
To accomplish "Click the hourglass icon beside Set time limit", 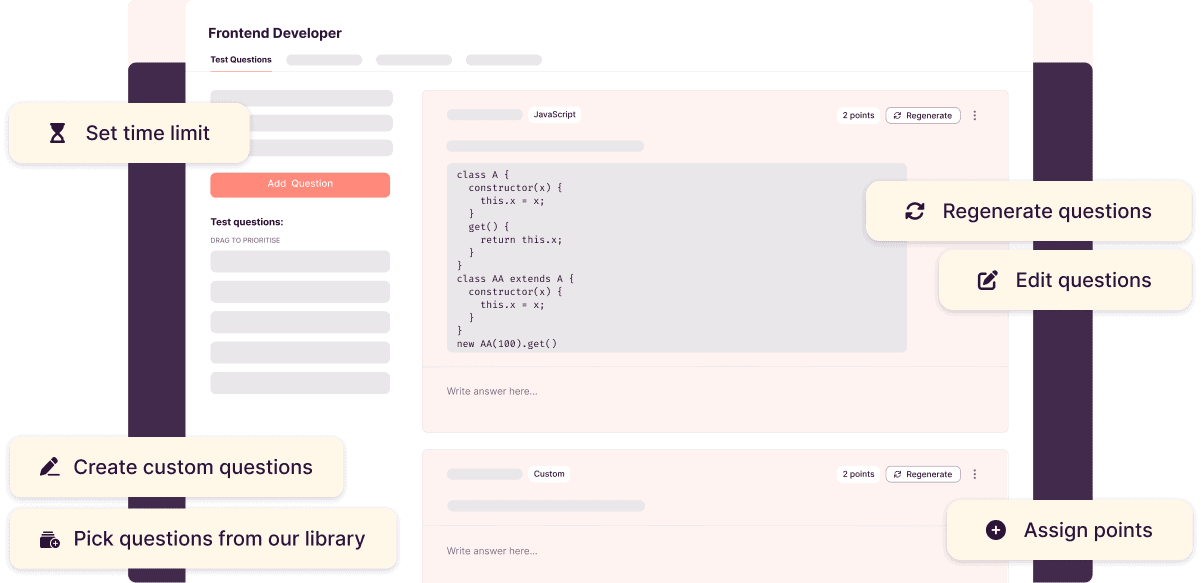I will [57, 132].
